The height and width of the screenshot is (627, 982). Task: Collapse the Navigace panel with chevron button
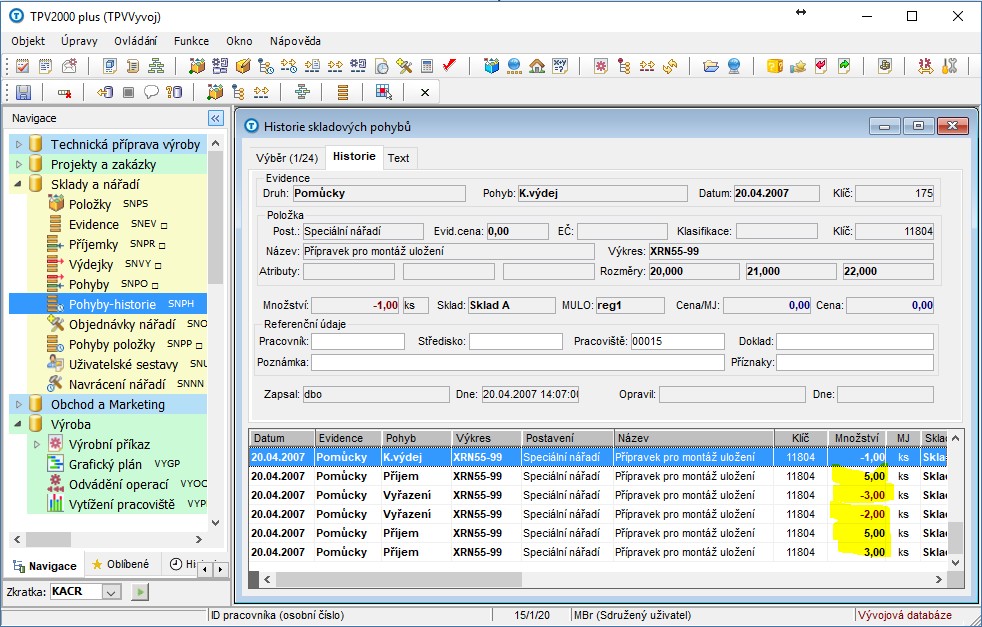point(215,118)
